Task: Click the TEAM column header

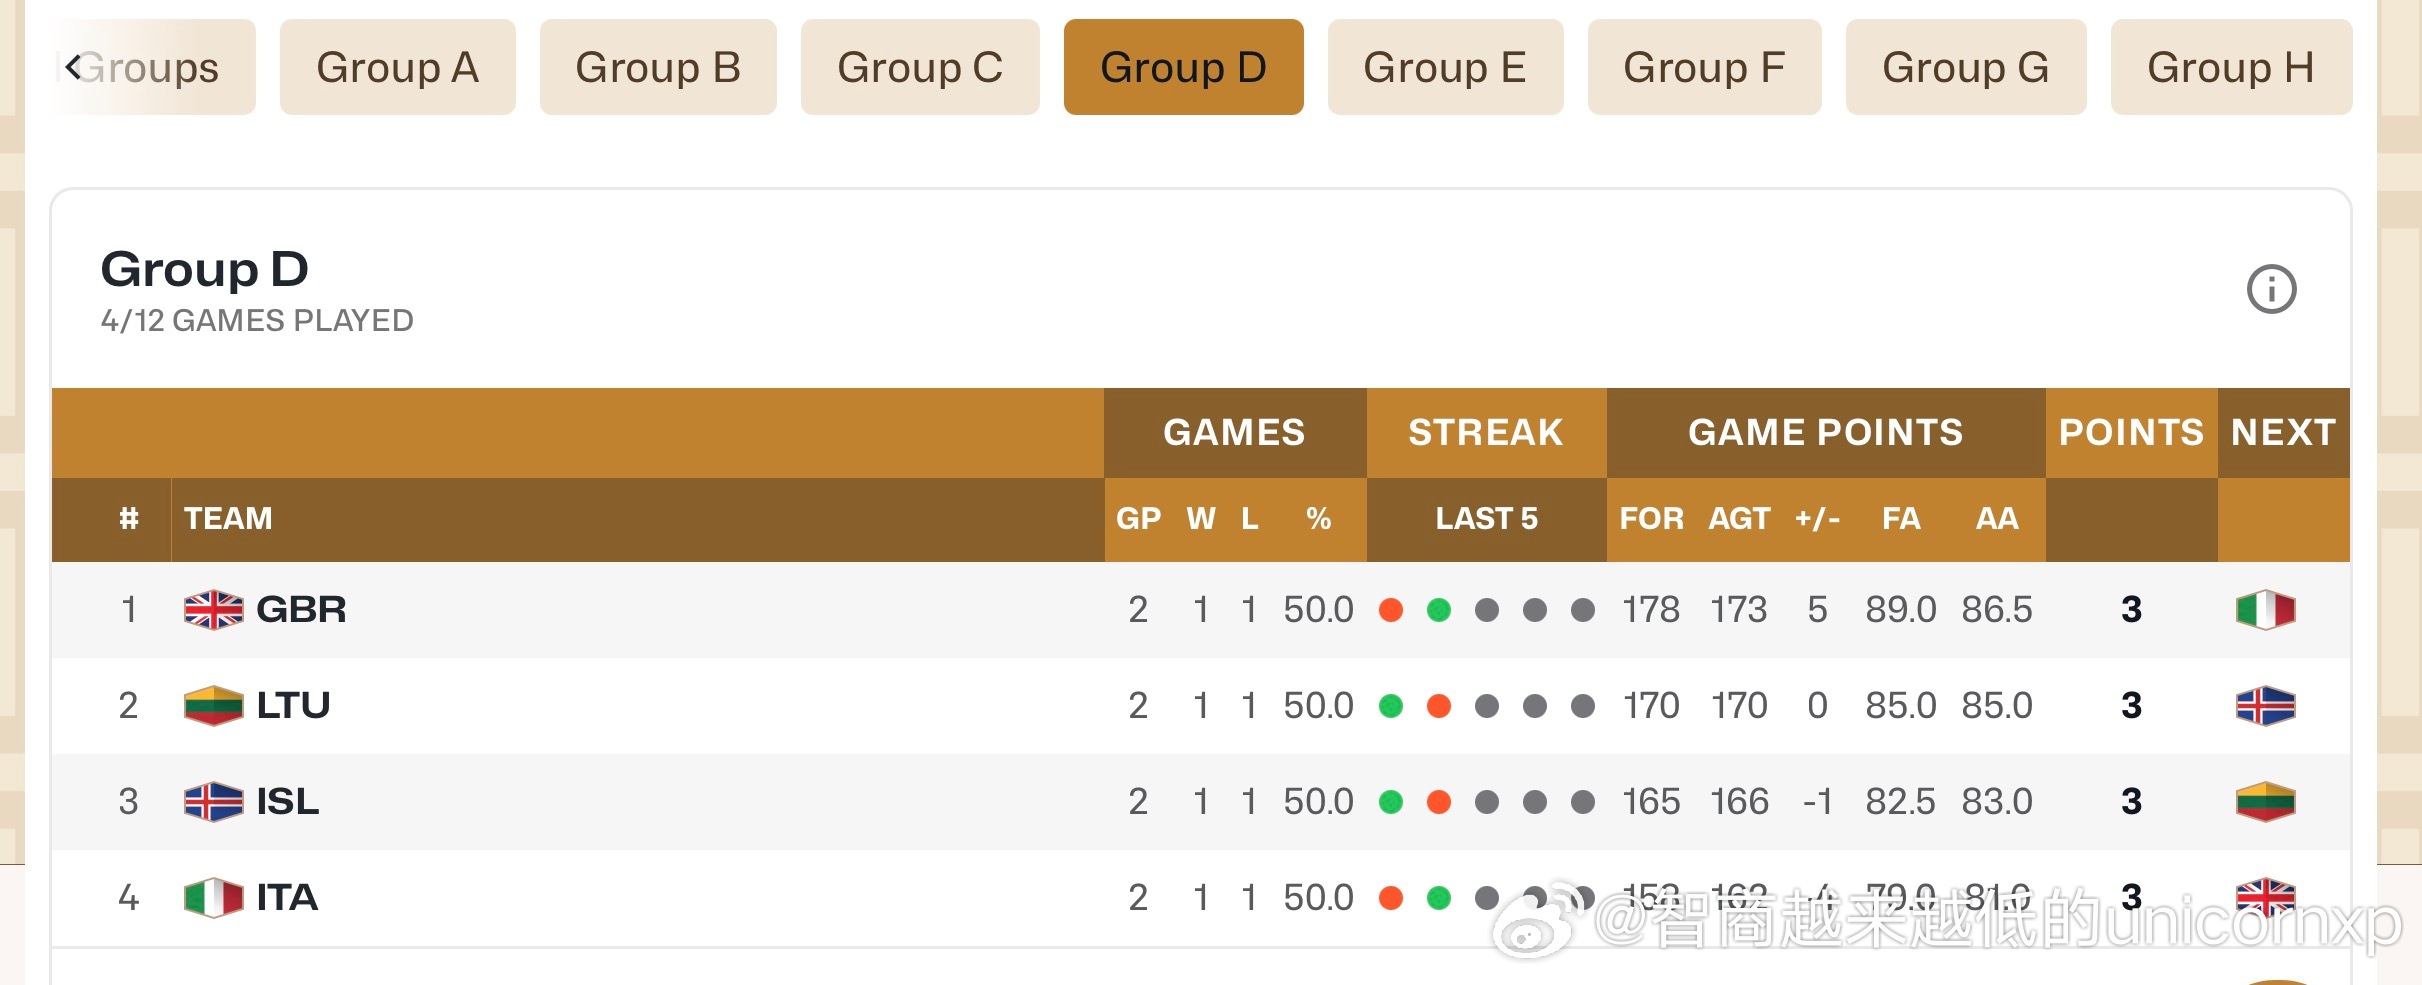Action: (x=228, y=519)
